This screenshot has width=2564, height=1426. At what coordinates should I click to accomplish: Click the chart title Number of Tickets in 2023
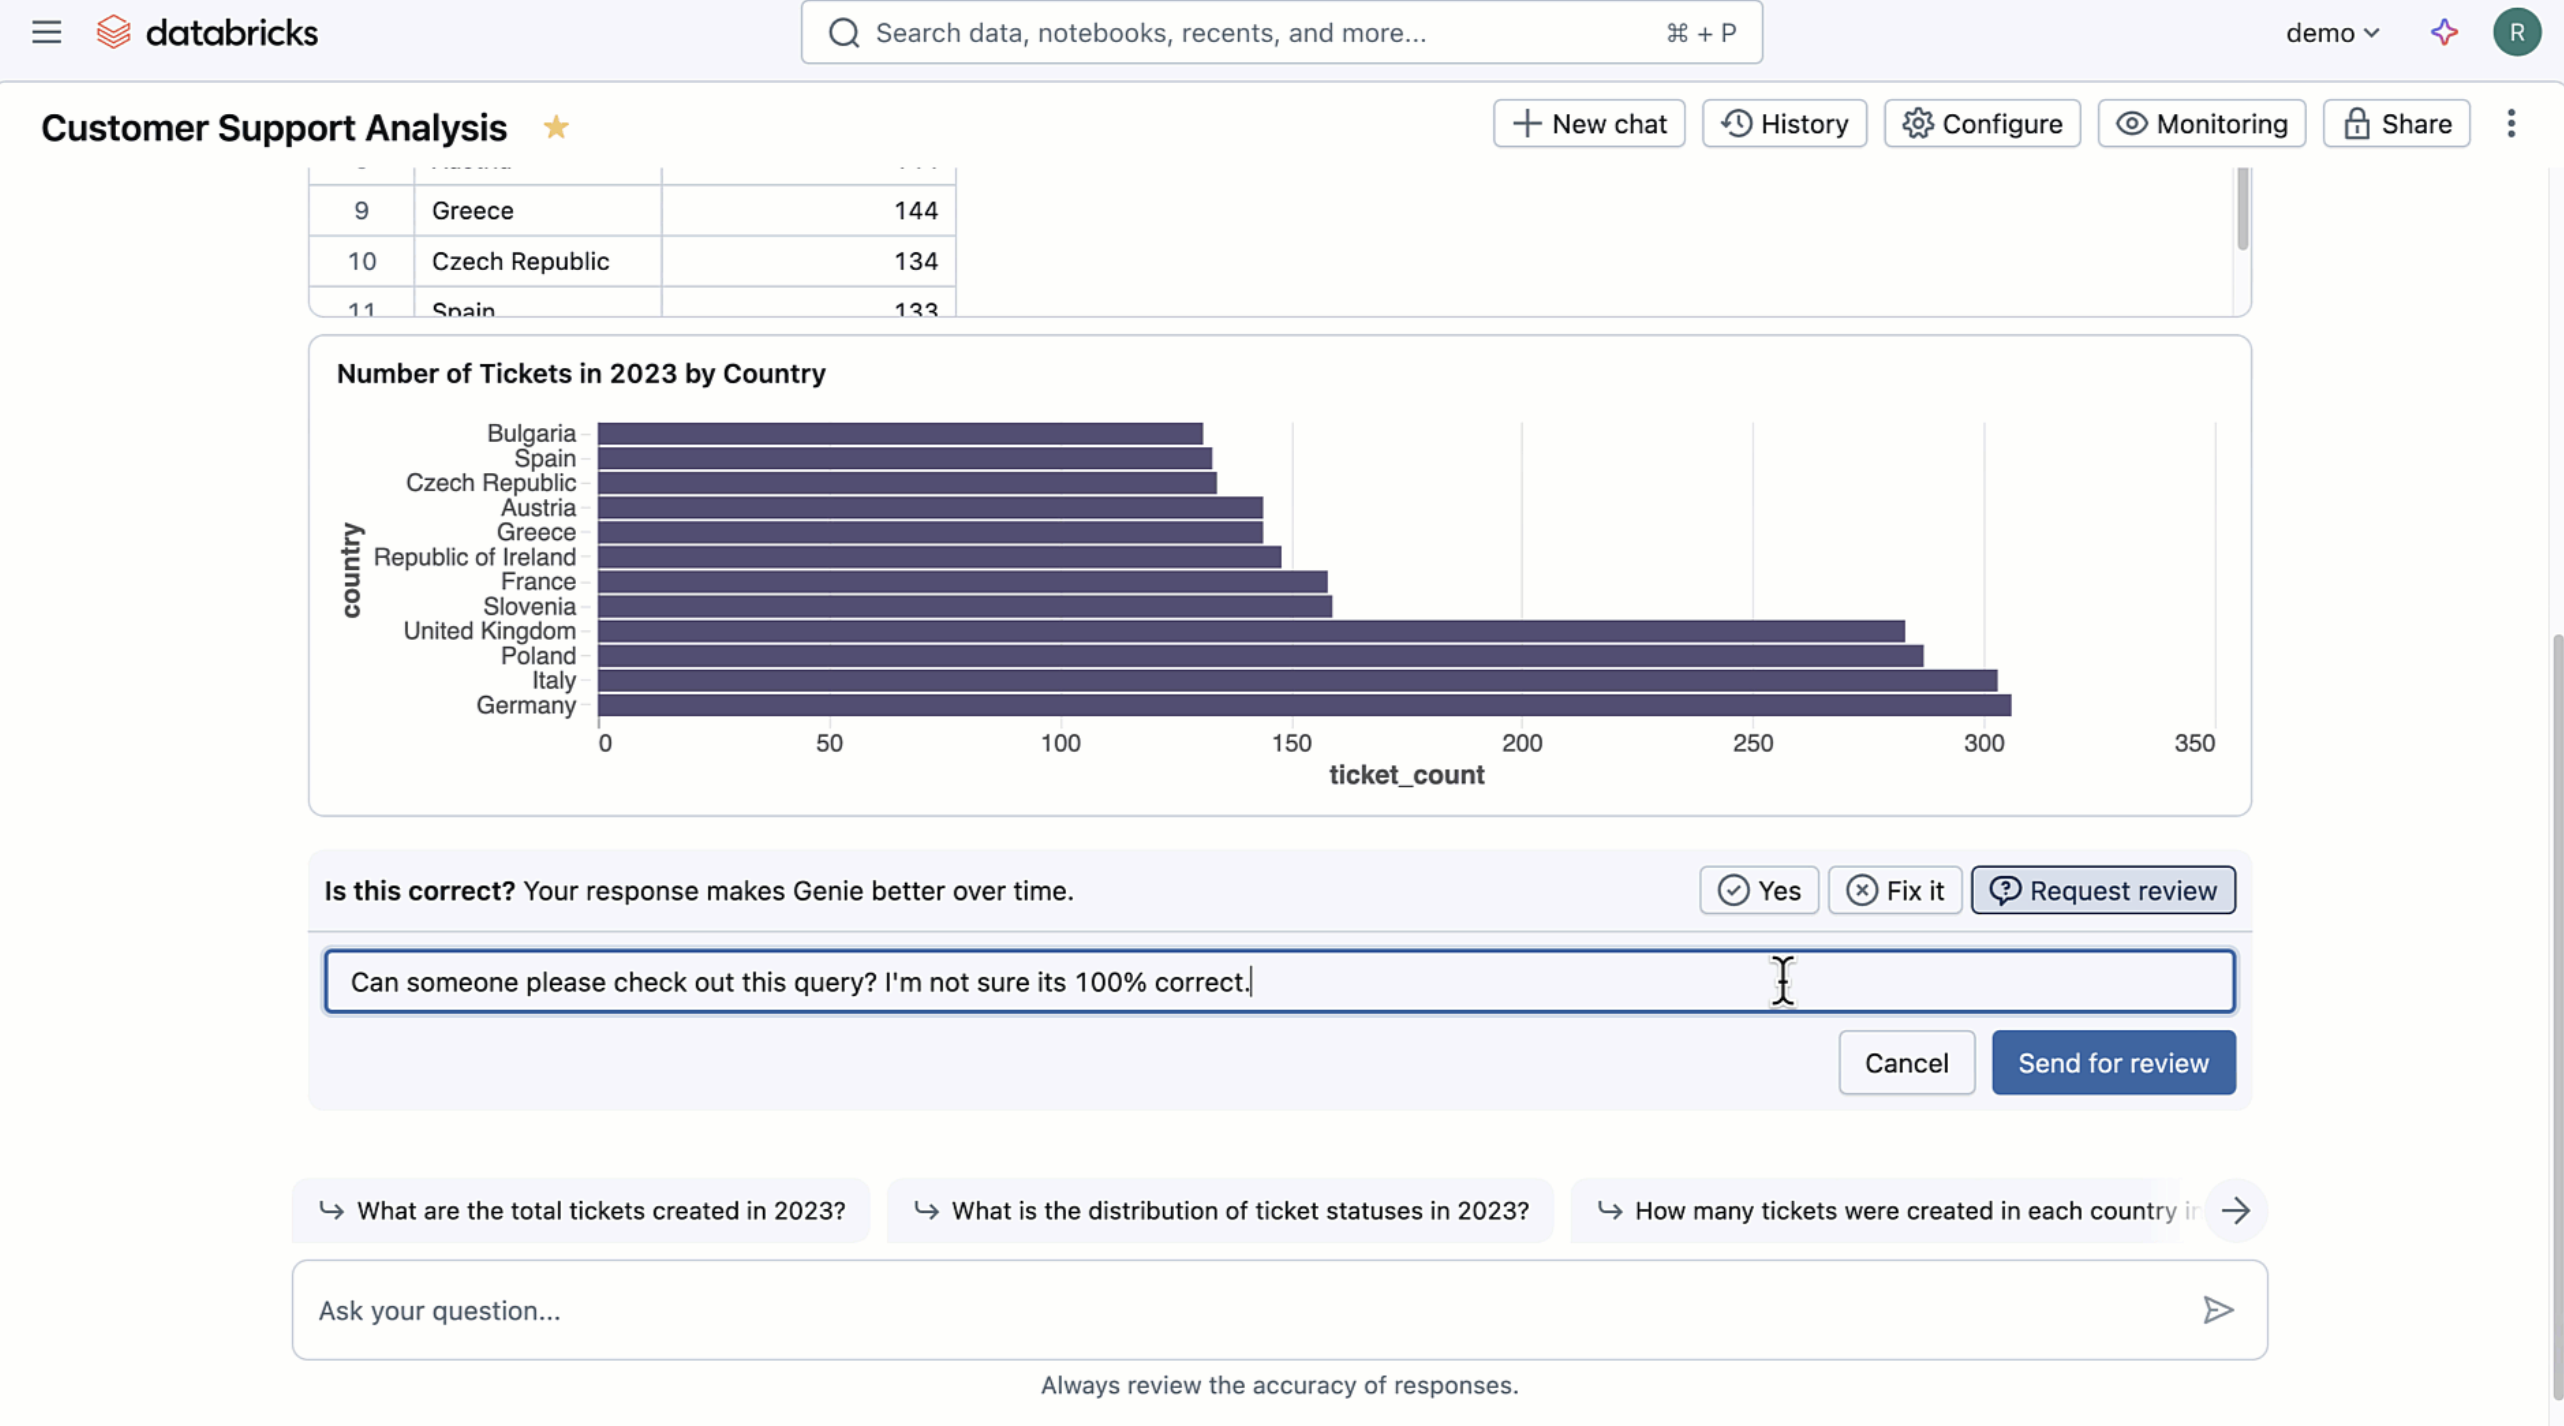(581, 374)
